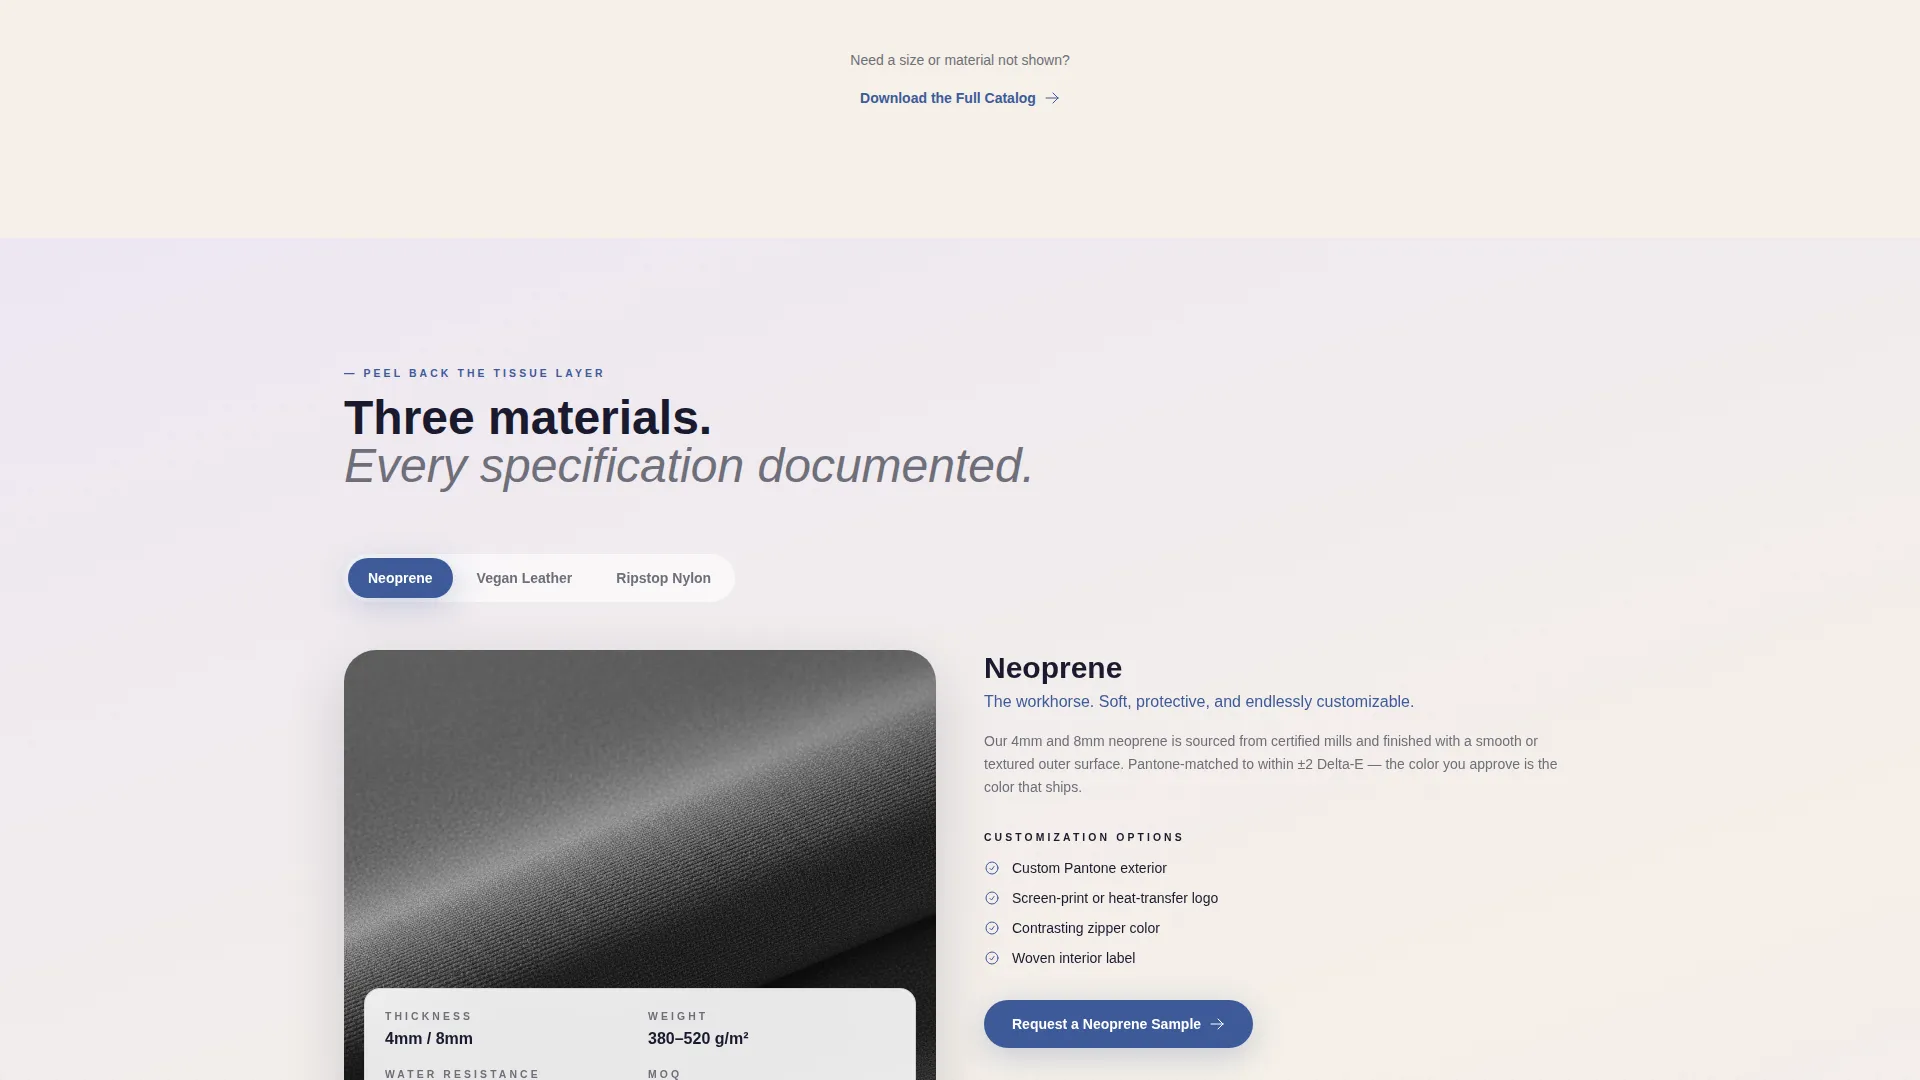Click the text Screen-print or heat-transfer logo

click(x=1115, y=898)
